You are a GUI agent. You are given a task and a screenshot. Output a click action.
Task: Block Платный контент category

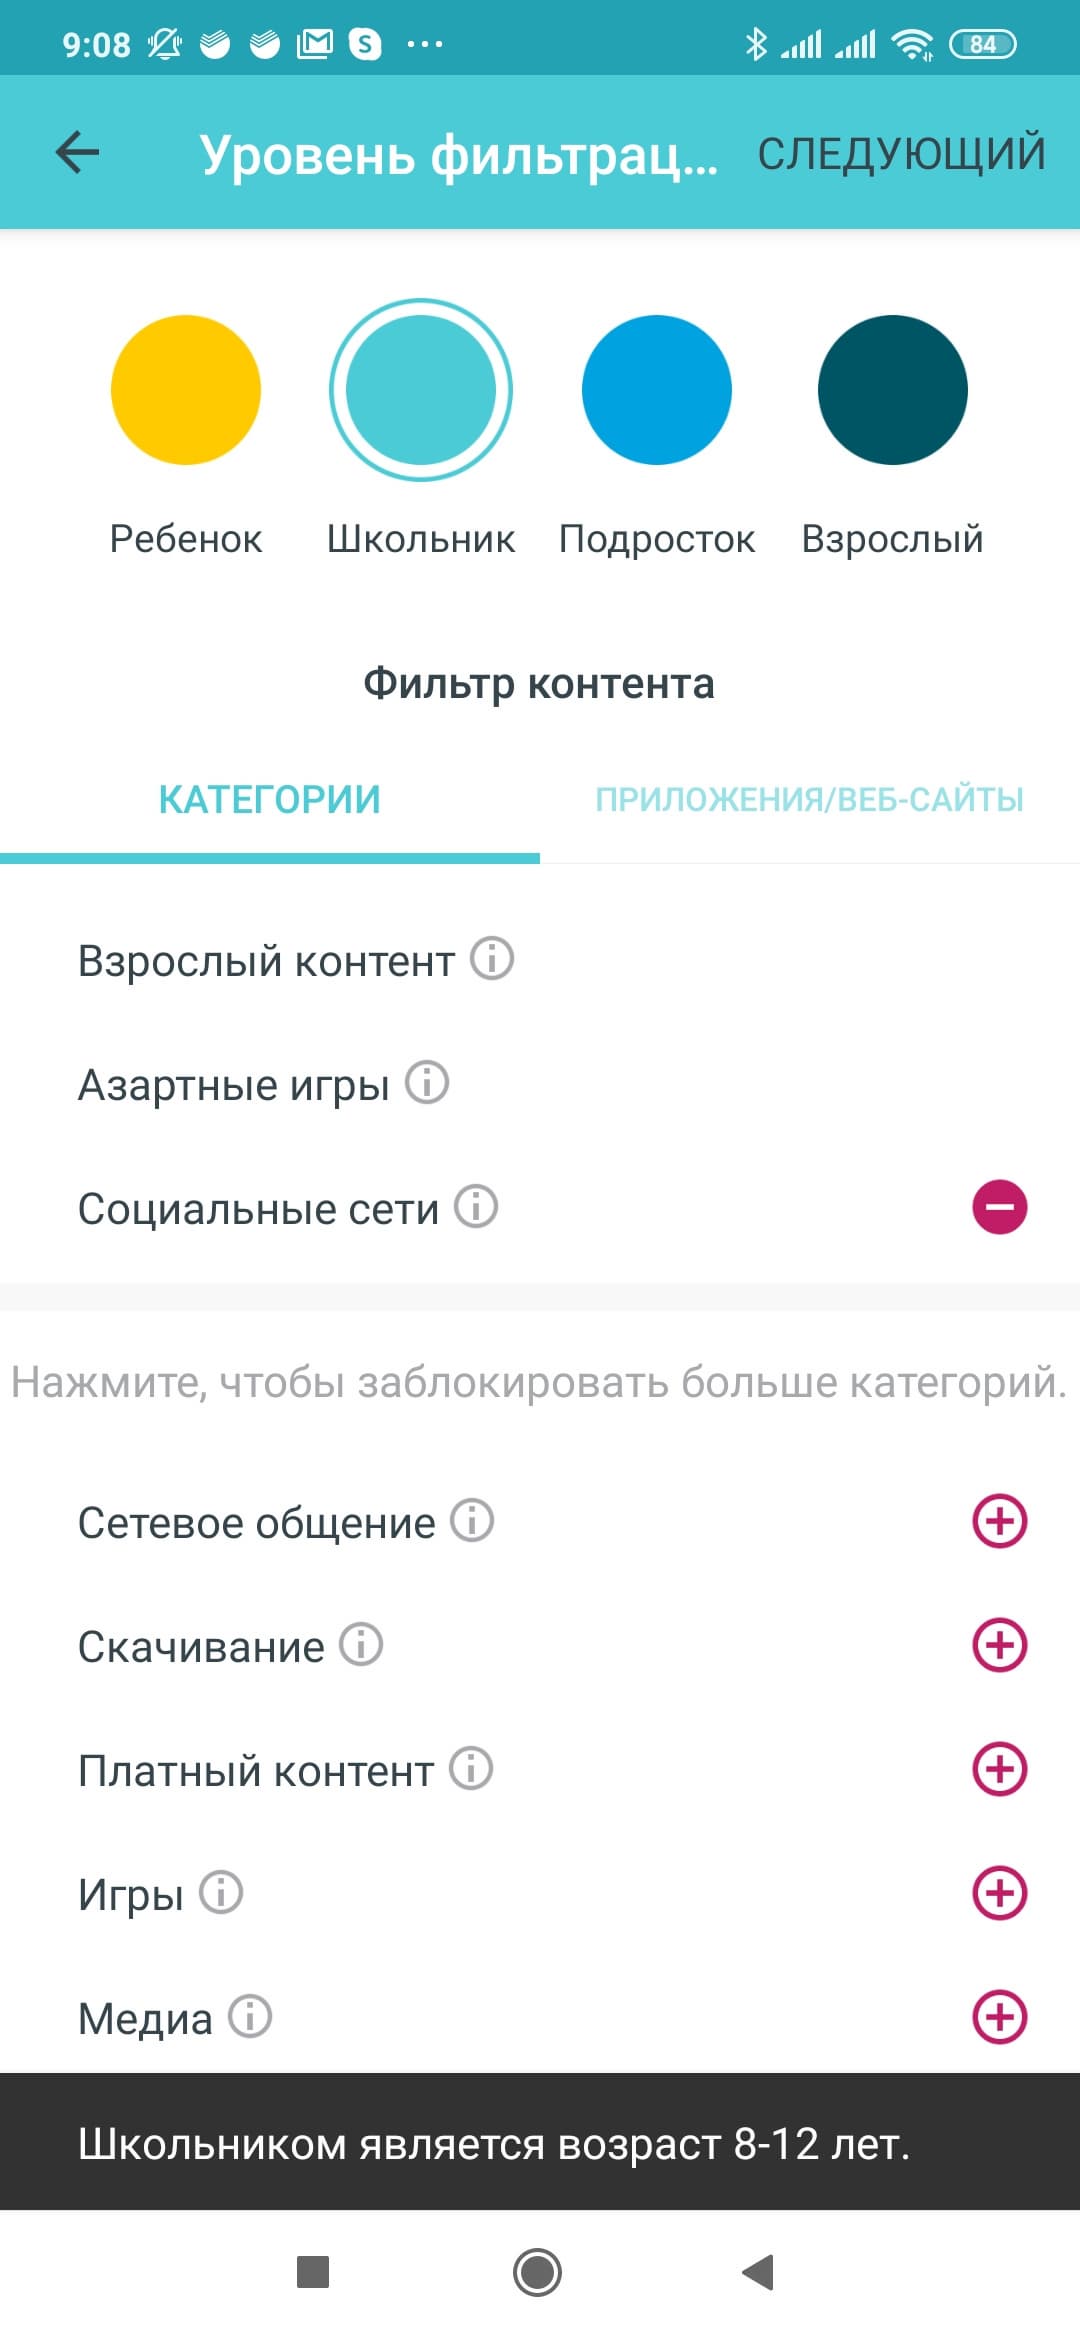(x=1000, y=1769)
